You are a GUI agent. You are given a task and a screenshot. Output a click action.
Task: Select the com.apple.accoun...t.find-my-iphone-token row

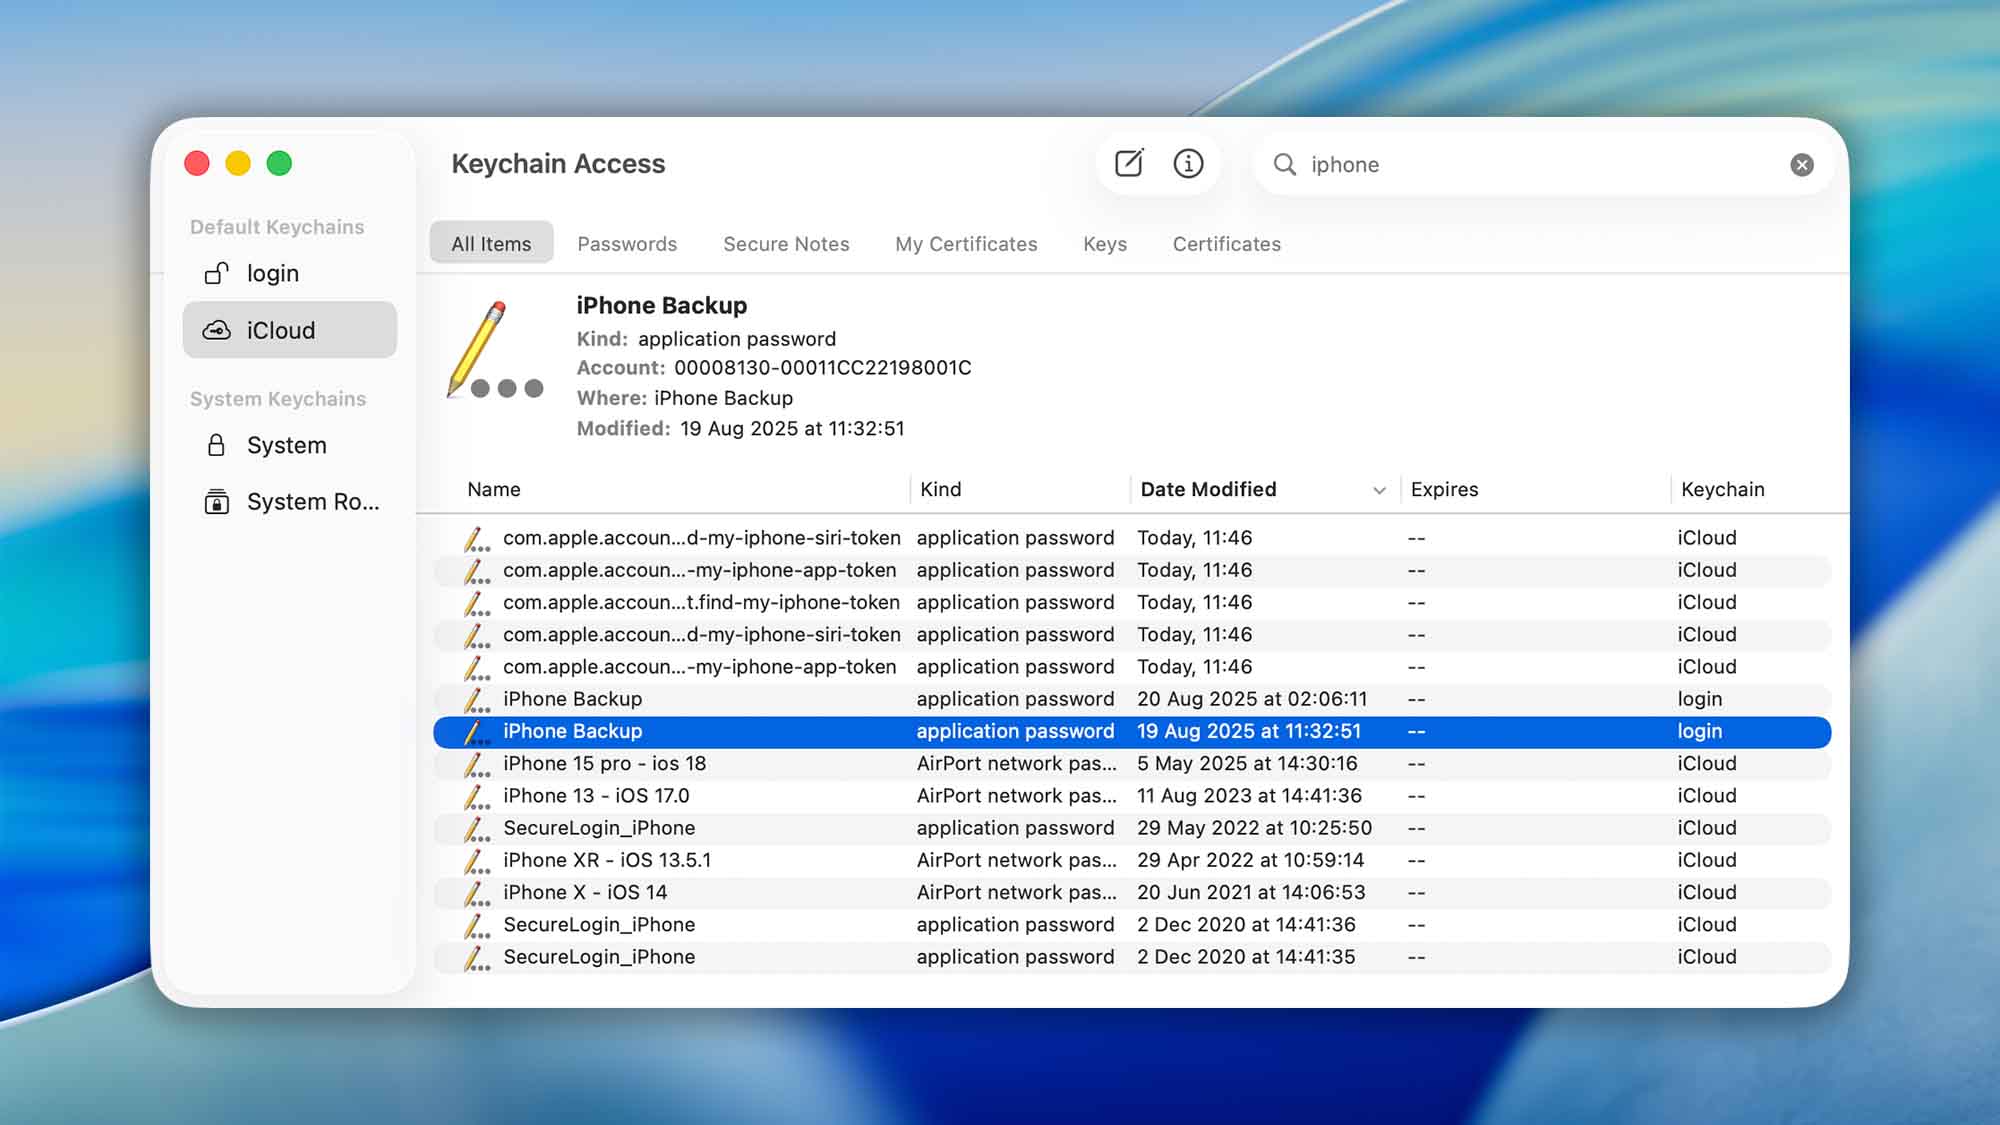pyautogui.click(x=1132, y=603)
